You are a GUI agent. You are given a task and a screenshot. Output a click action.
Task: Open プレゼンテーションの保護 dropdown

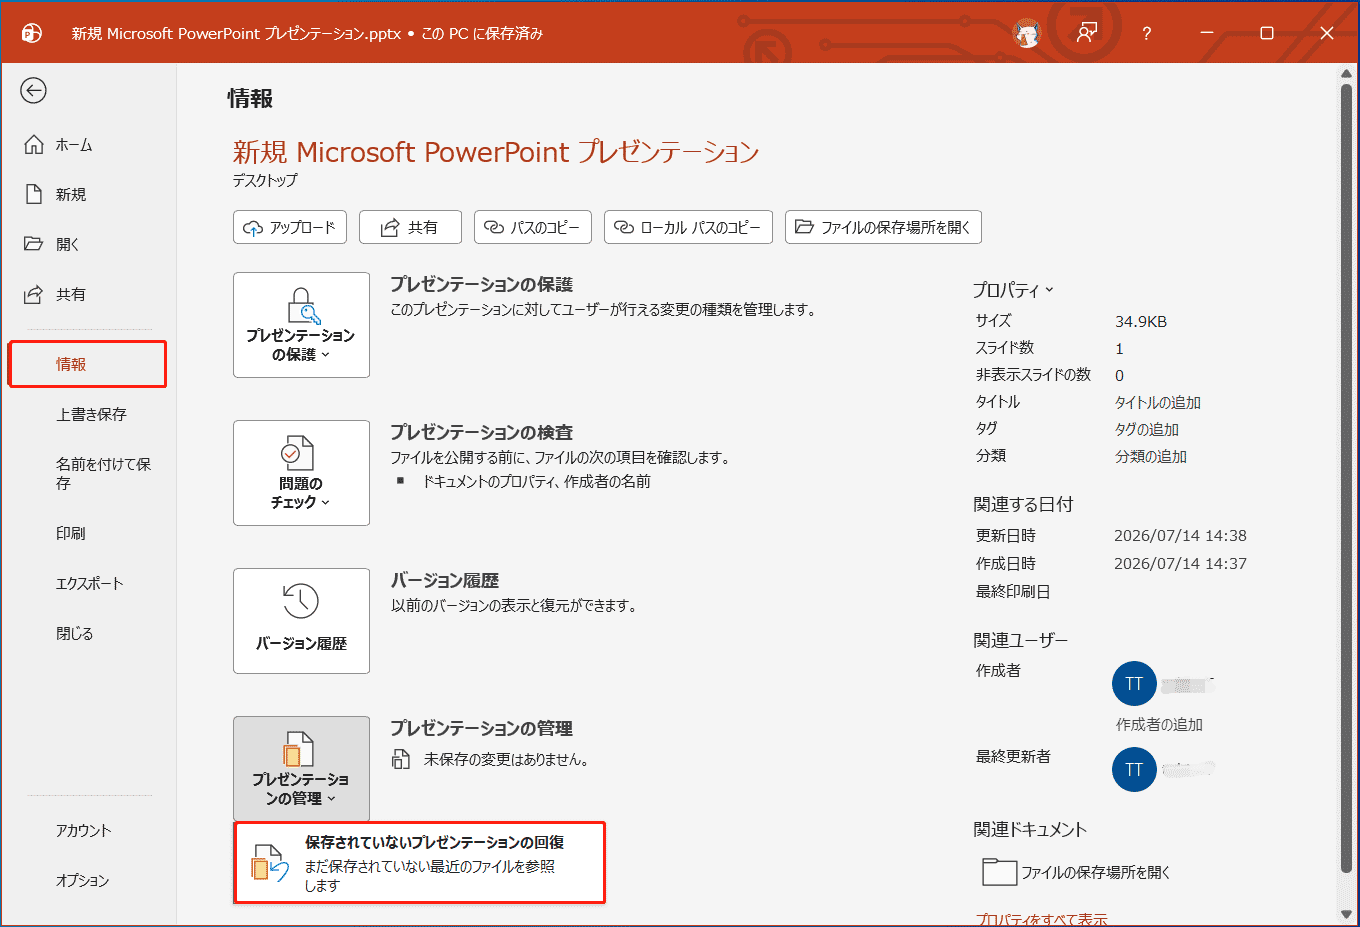301,325
